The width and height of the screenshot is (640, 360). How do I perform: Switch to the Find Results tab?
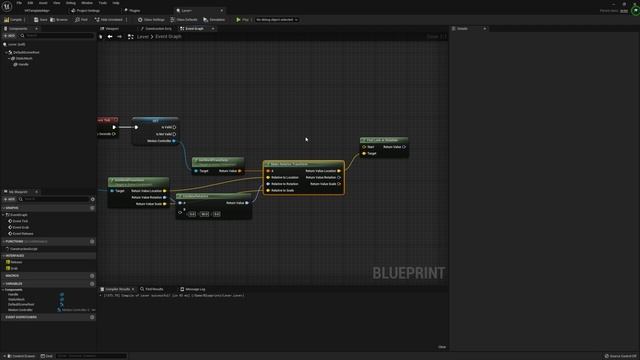(152, 289)
